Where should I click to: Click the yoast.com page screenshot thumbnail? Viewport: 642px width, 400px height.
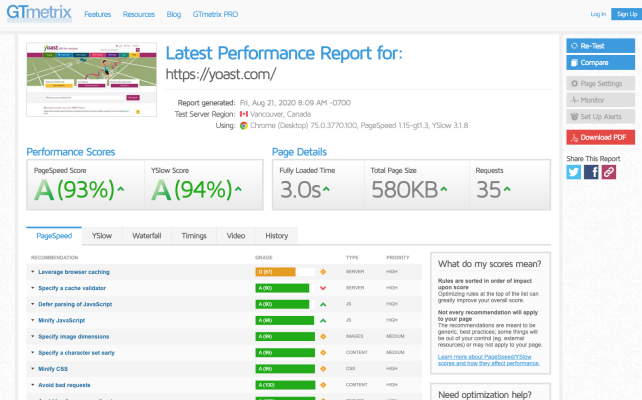pos(91,85)
